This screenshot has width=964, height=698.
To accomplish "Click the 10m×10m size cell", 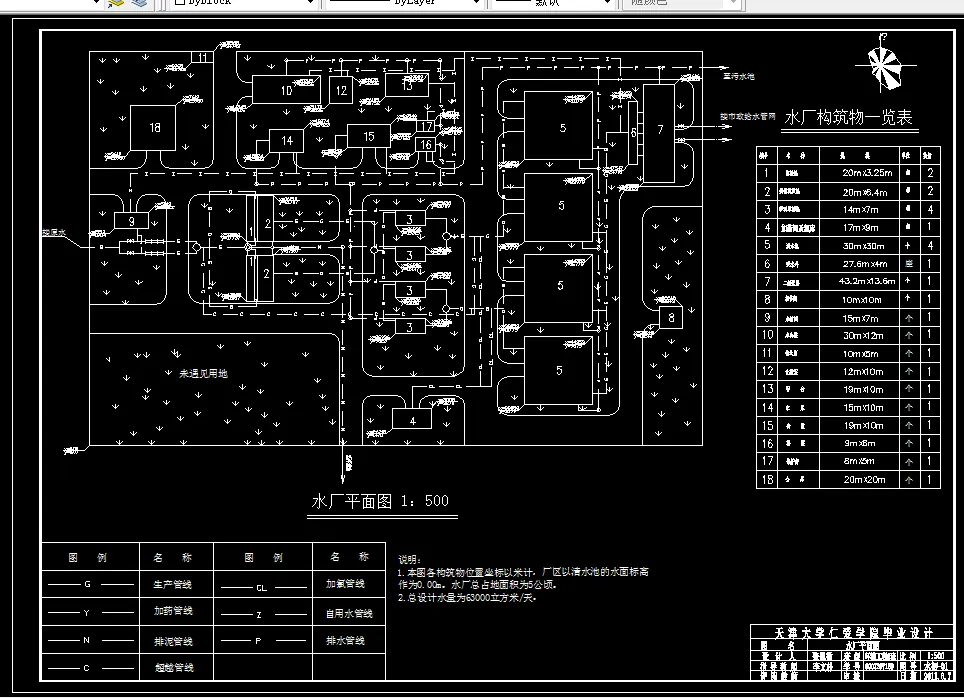I will tap(859, 299).
